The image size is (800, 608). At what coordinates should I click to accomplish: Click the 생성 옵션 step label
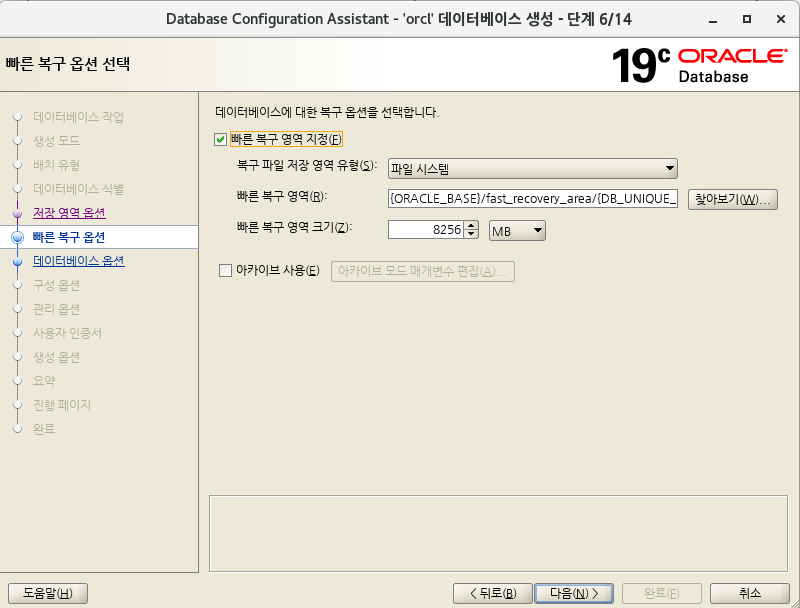coord(57,357)
